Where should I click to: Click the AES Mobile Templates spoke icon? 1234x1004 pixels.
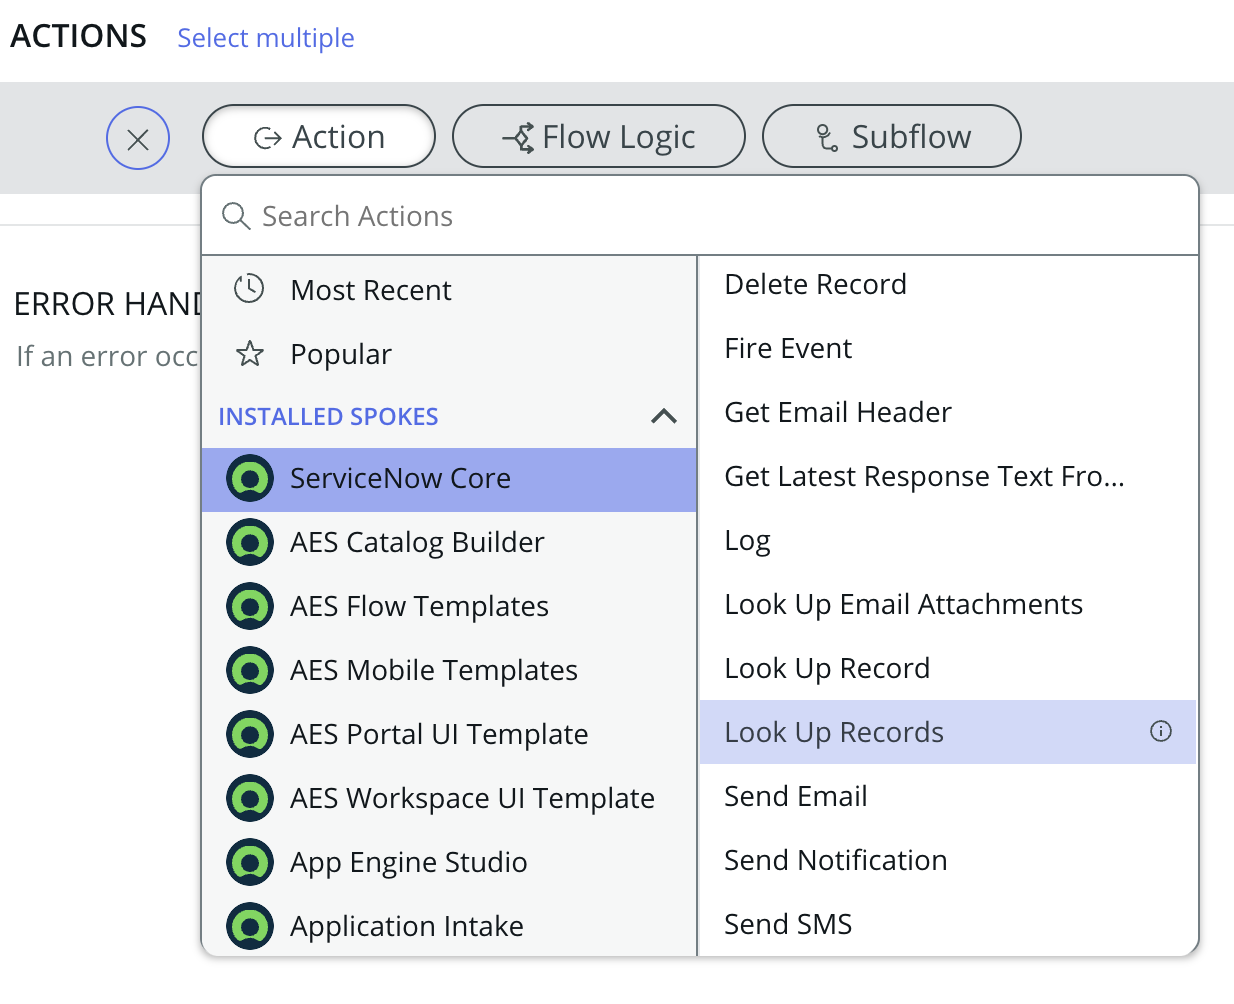(x=250, y=670)
